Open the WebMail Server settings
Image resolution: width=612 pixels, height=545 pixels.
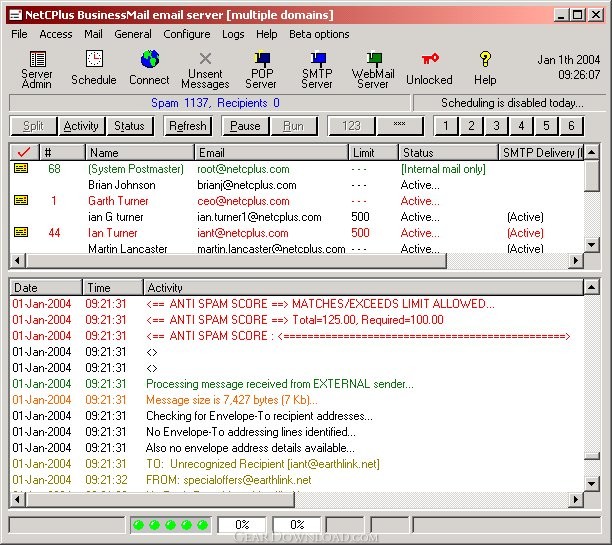click(373, 69)
